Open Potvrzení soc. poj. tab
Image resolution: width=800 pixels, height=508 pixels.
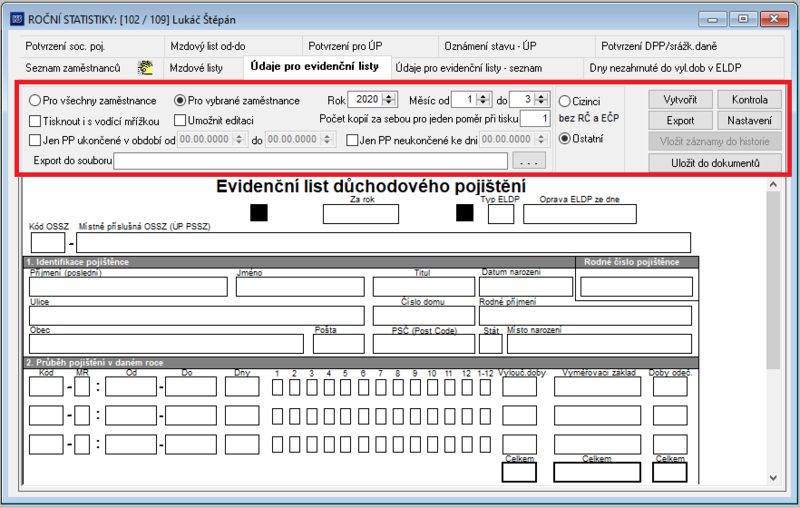pos(92,46)
